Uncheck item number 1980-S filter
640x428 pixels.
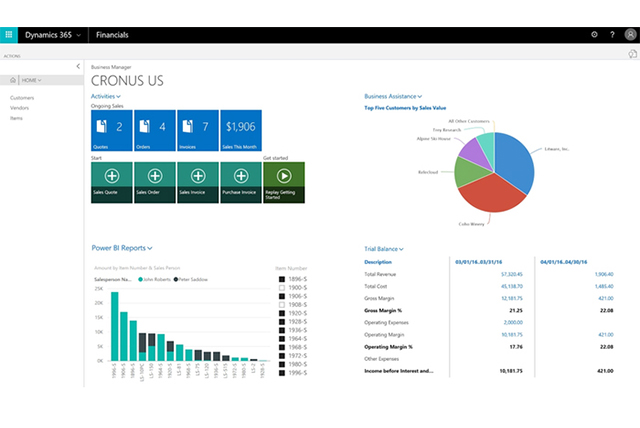point(282,364)
